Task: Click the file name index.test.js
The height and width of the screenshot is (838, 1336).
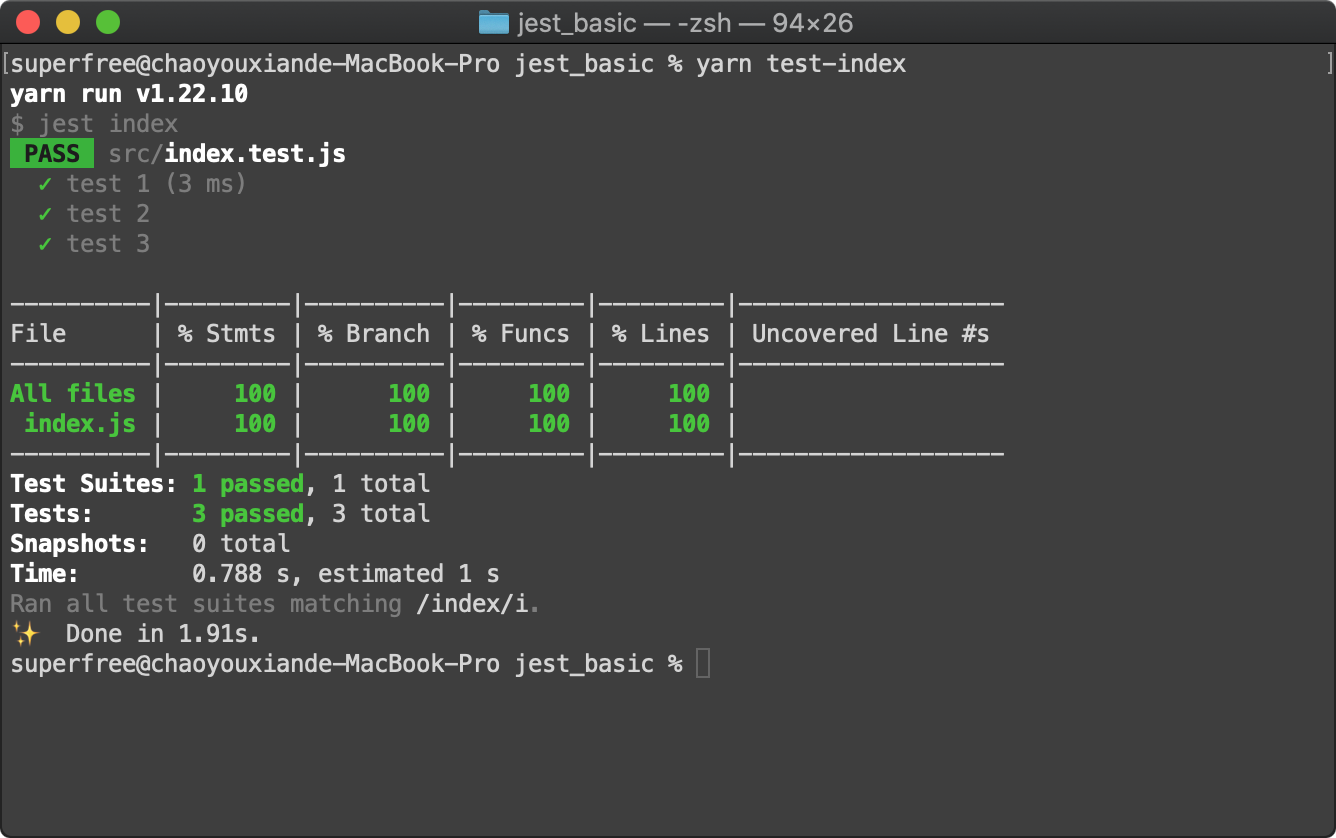Action: click(x=255, y=154)
